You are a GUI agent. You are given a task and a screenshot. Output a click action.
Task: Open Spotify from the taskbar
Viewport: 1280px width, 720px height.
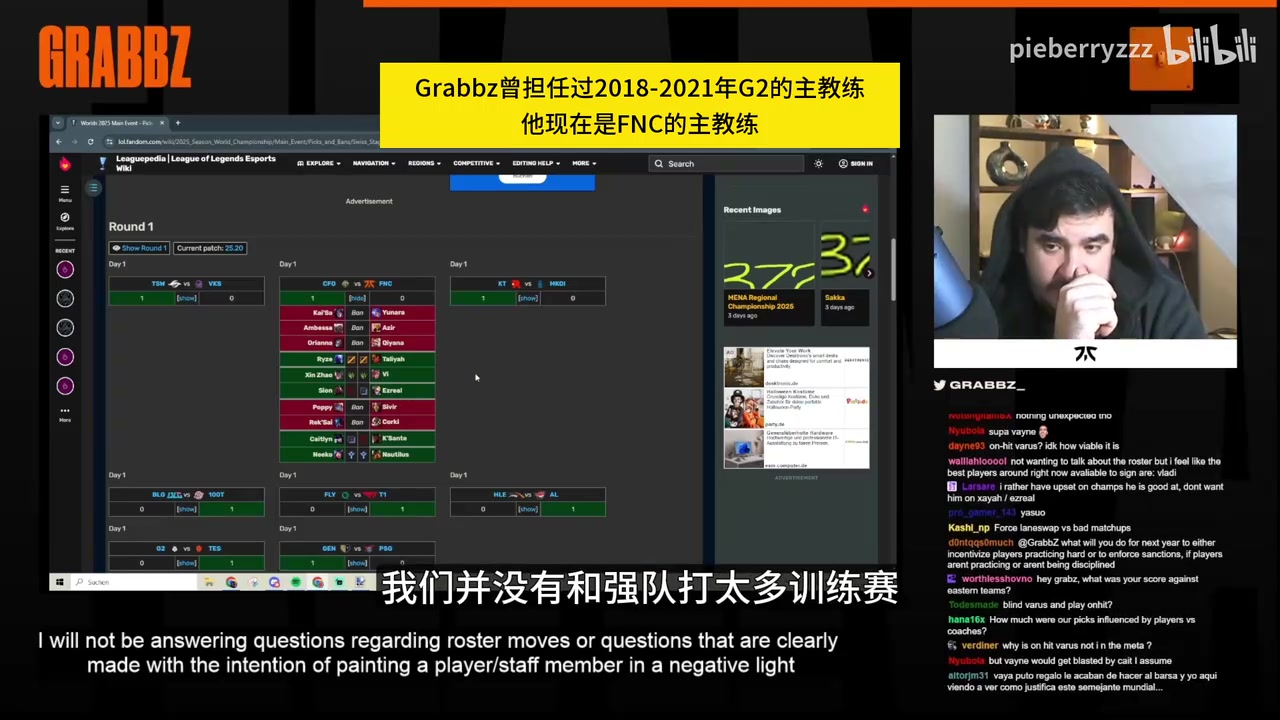point(297,582)
